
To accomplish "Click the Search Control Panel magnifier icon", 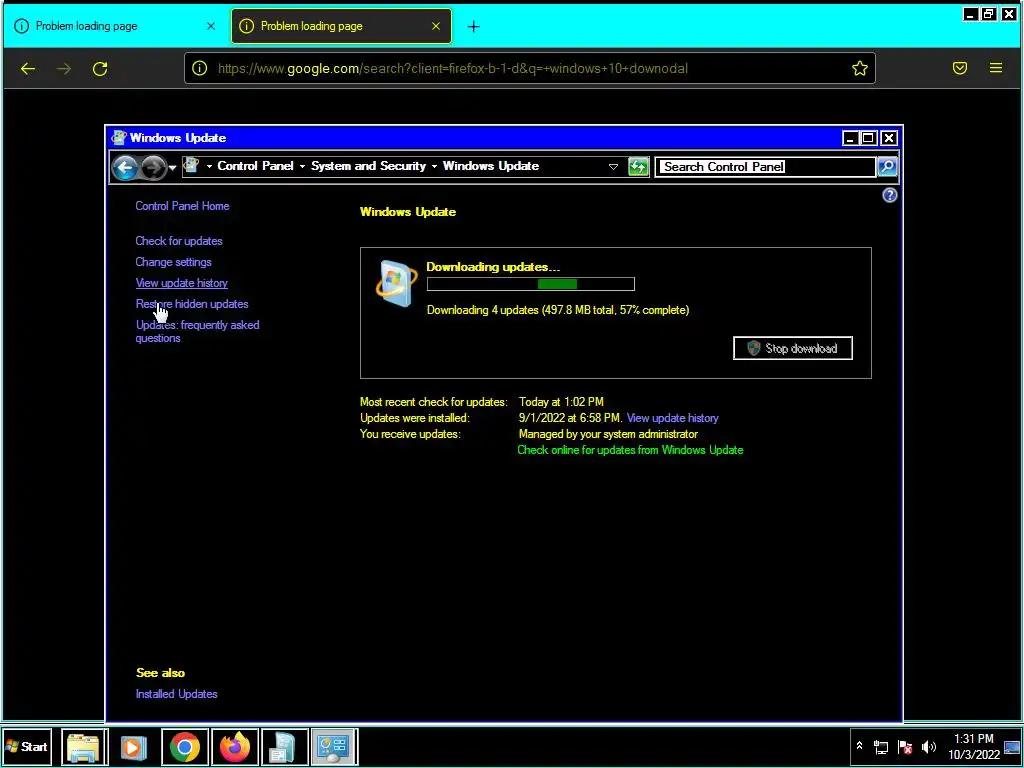I will 887,167.
